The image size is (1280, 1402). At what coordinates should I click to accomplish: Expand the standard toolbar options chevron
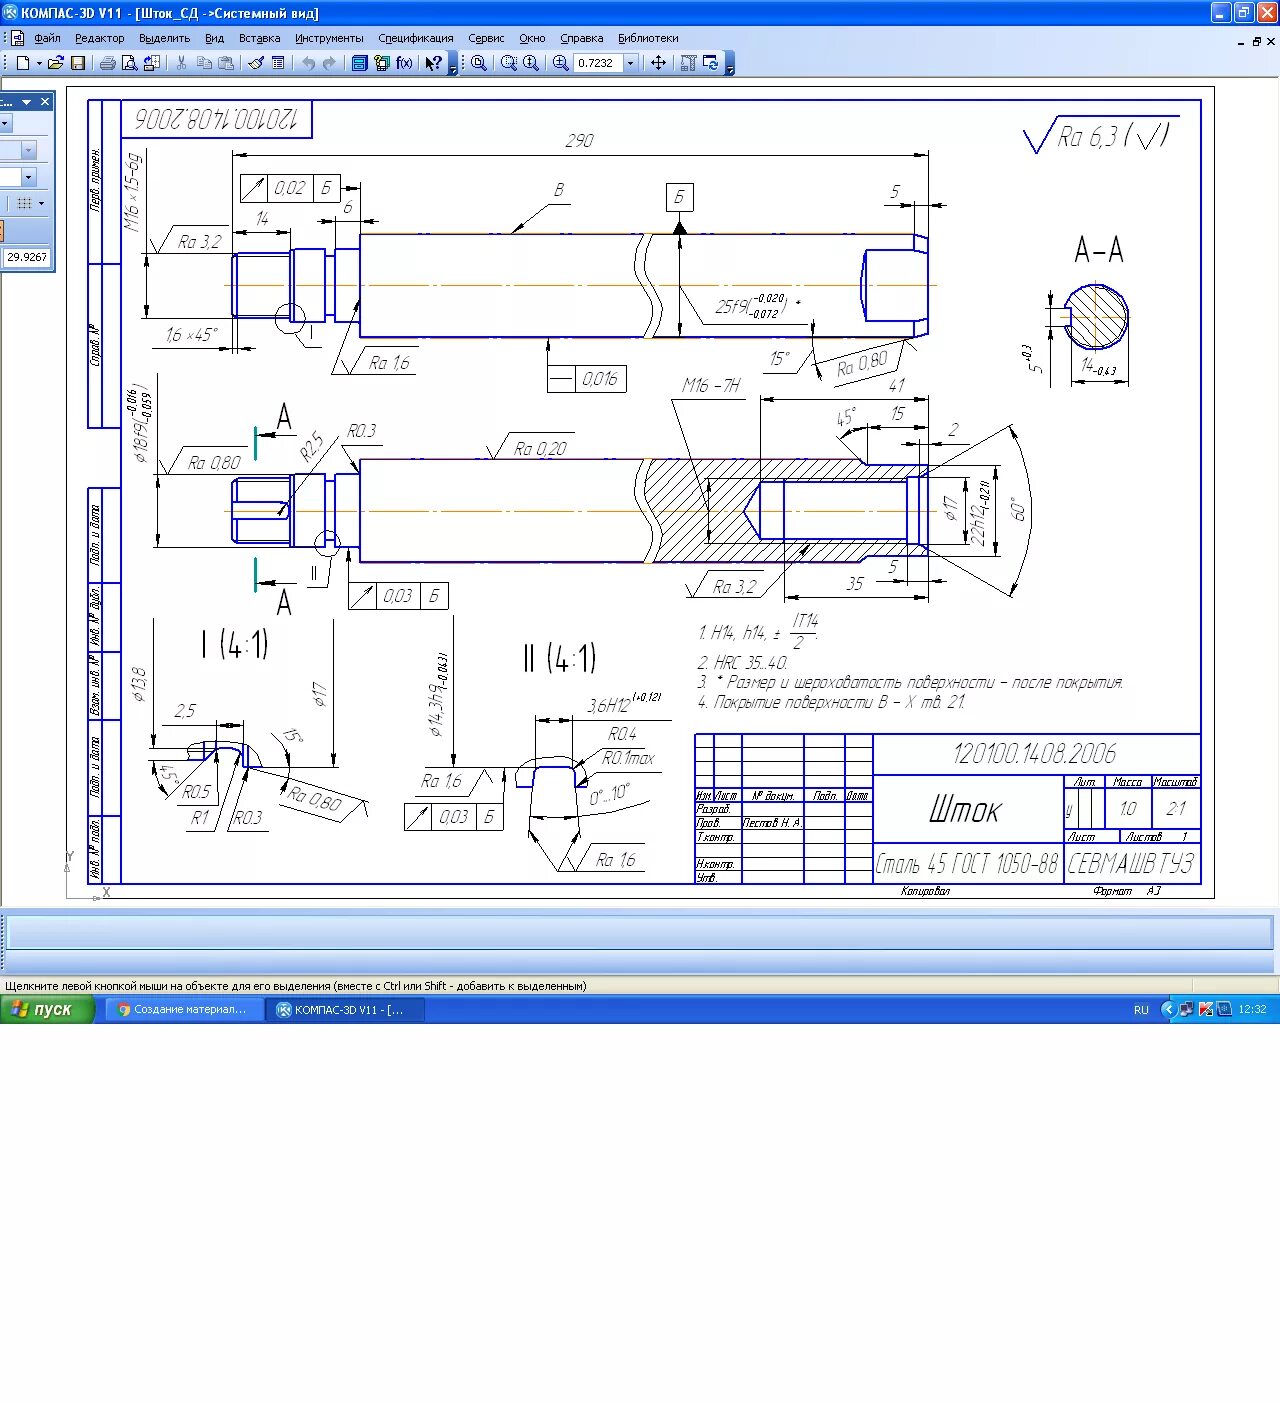coord(453,65)
